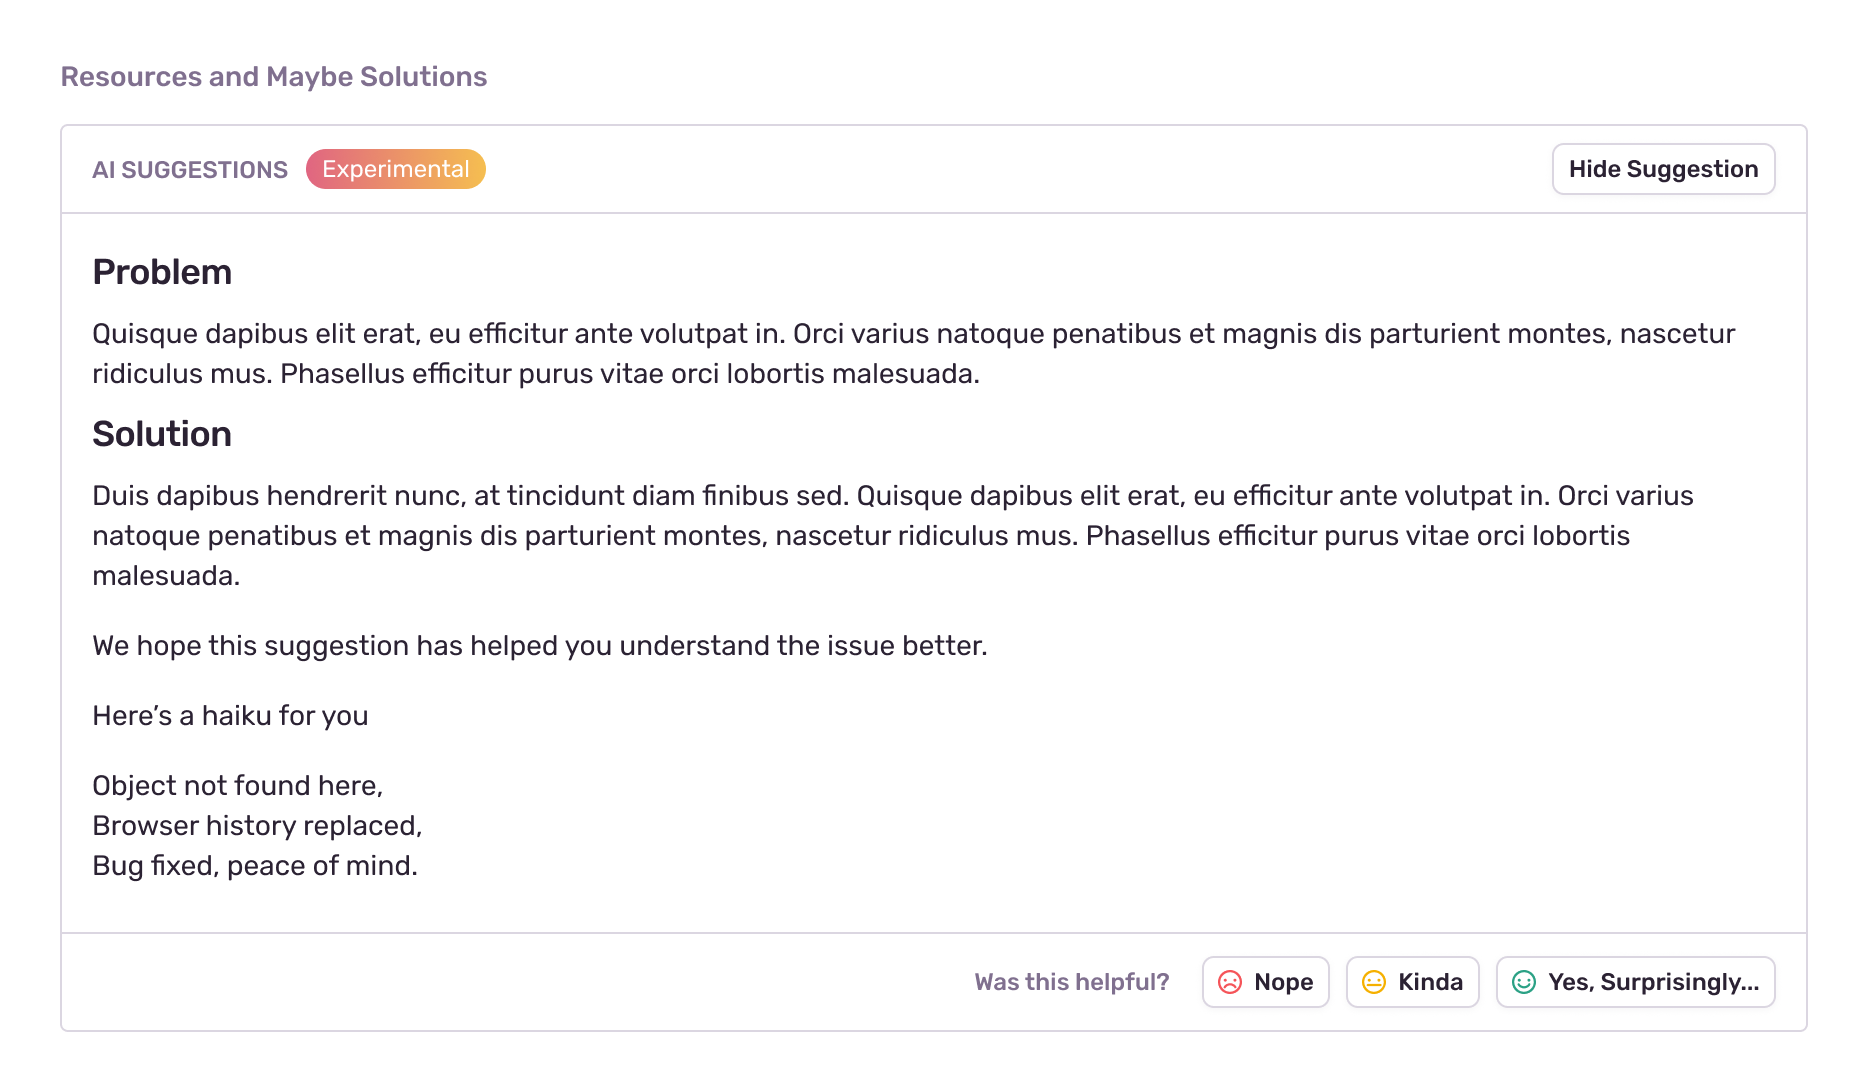Select Kinda as your feedback rating
This screenshot has height=1092, width=1868.
coord(1412,982)
